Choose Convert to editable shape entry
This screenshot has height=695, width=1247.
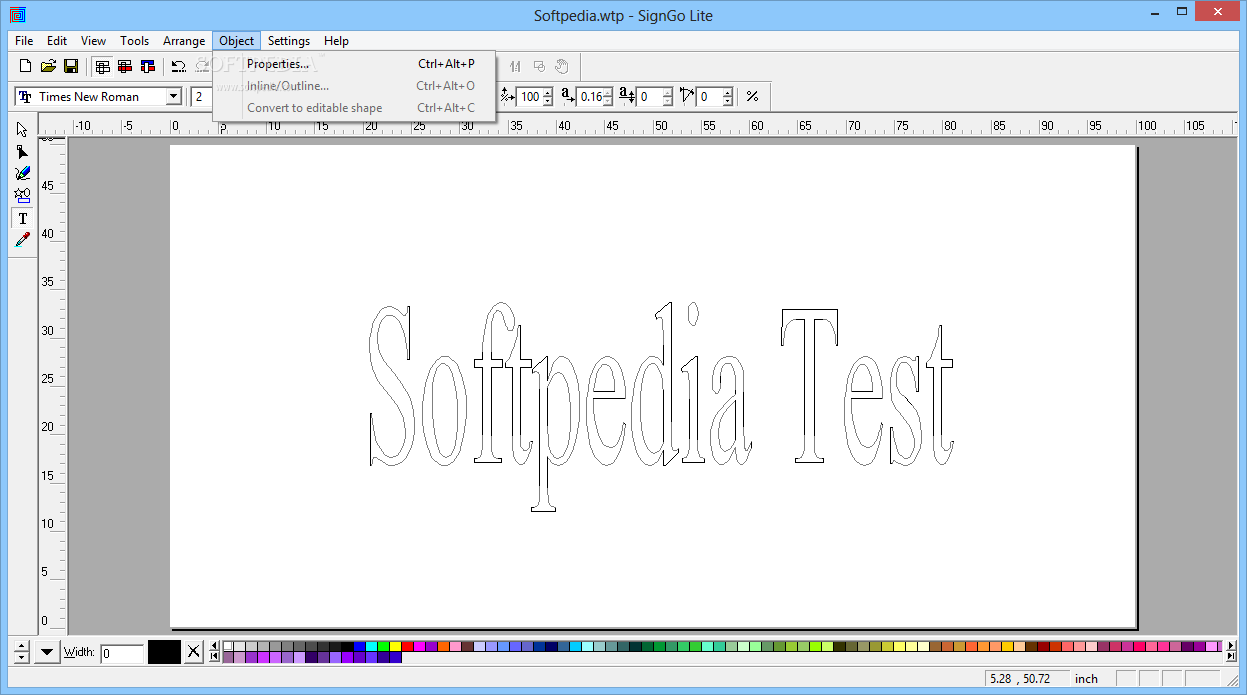pyautogui.click(x=354, y=108)
